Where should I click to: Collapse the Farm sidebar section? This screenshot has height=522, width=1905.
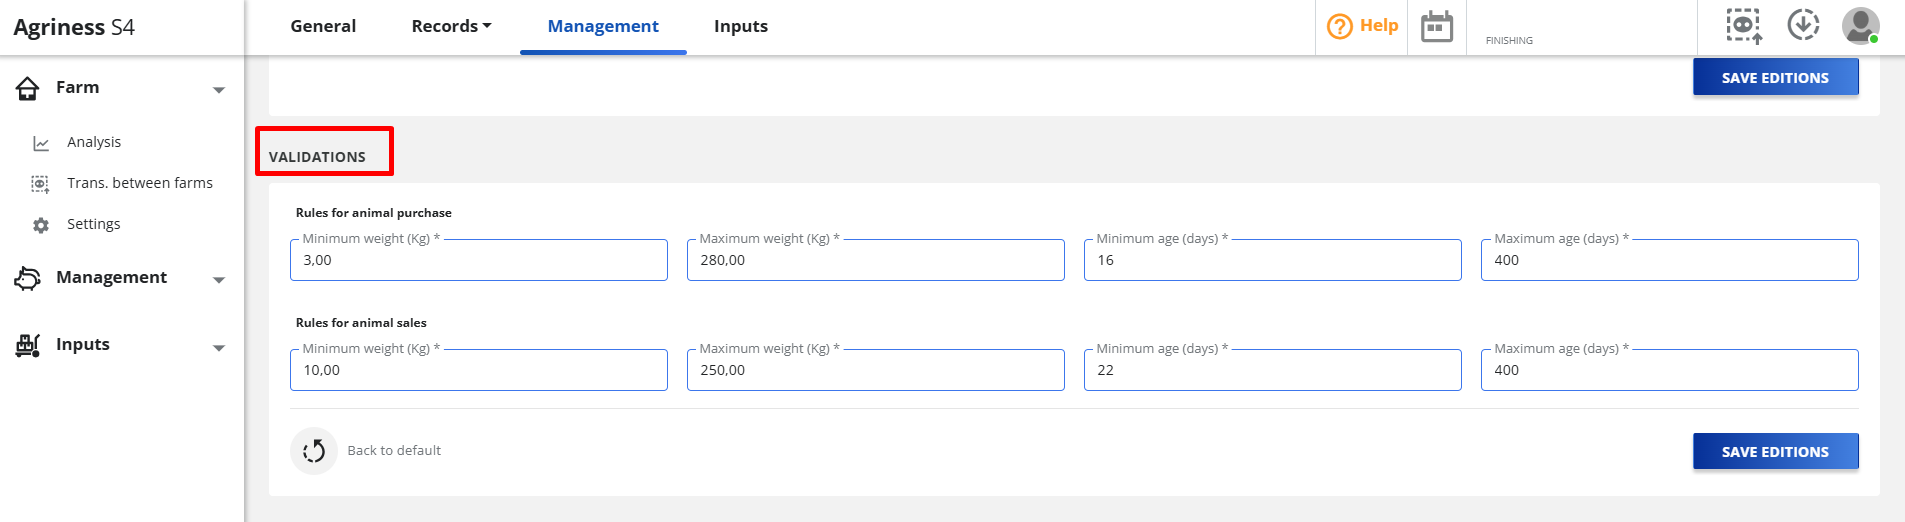pyautogui.click(x=219, y=89)
